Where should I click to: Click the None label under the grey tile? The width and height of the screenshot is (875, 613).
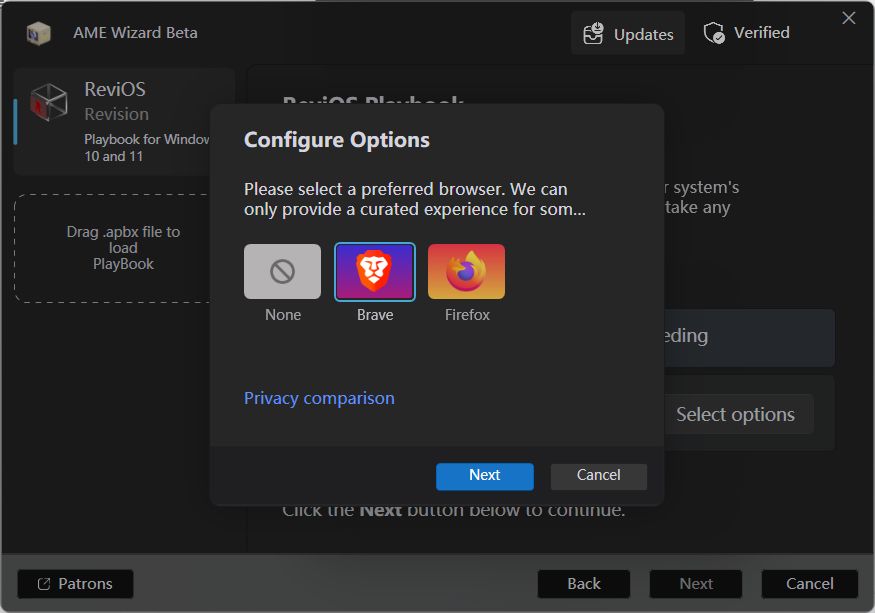tap(283, 315)
